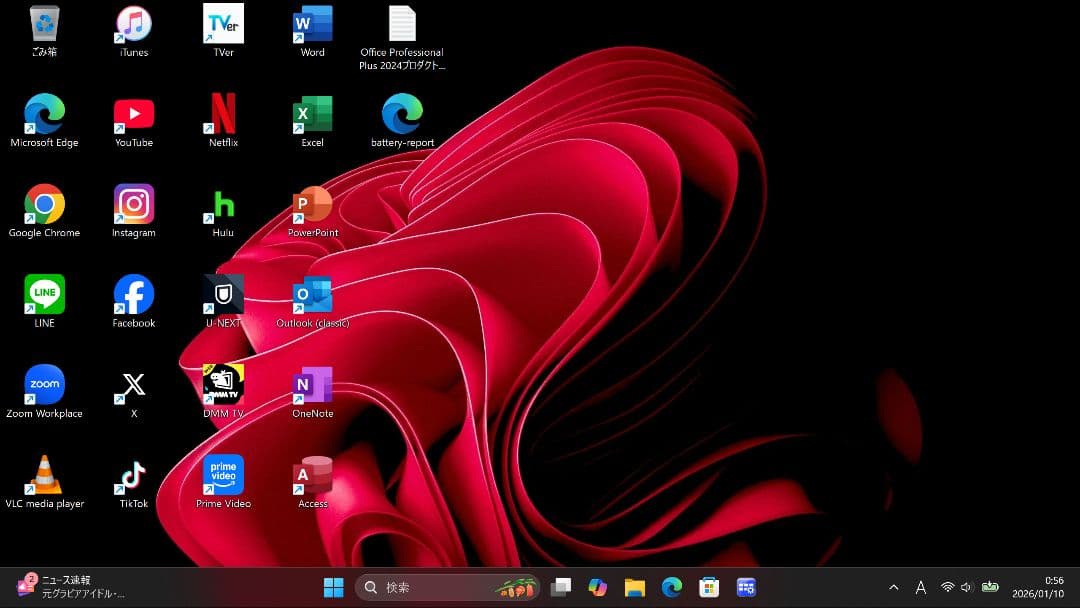The width and height of the screenshot is (1080, 608).
Task: Open the Windows Start menu
Action: (333, 587)
